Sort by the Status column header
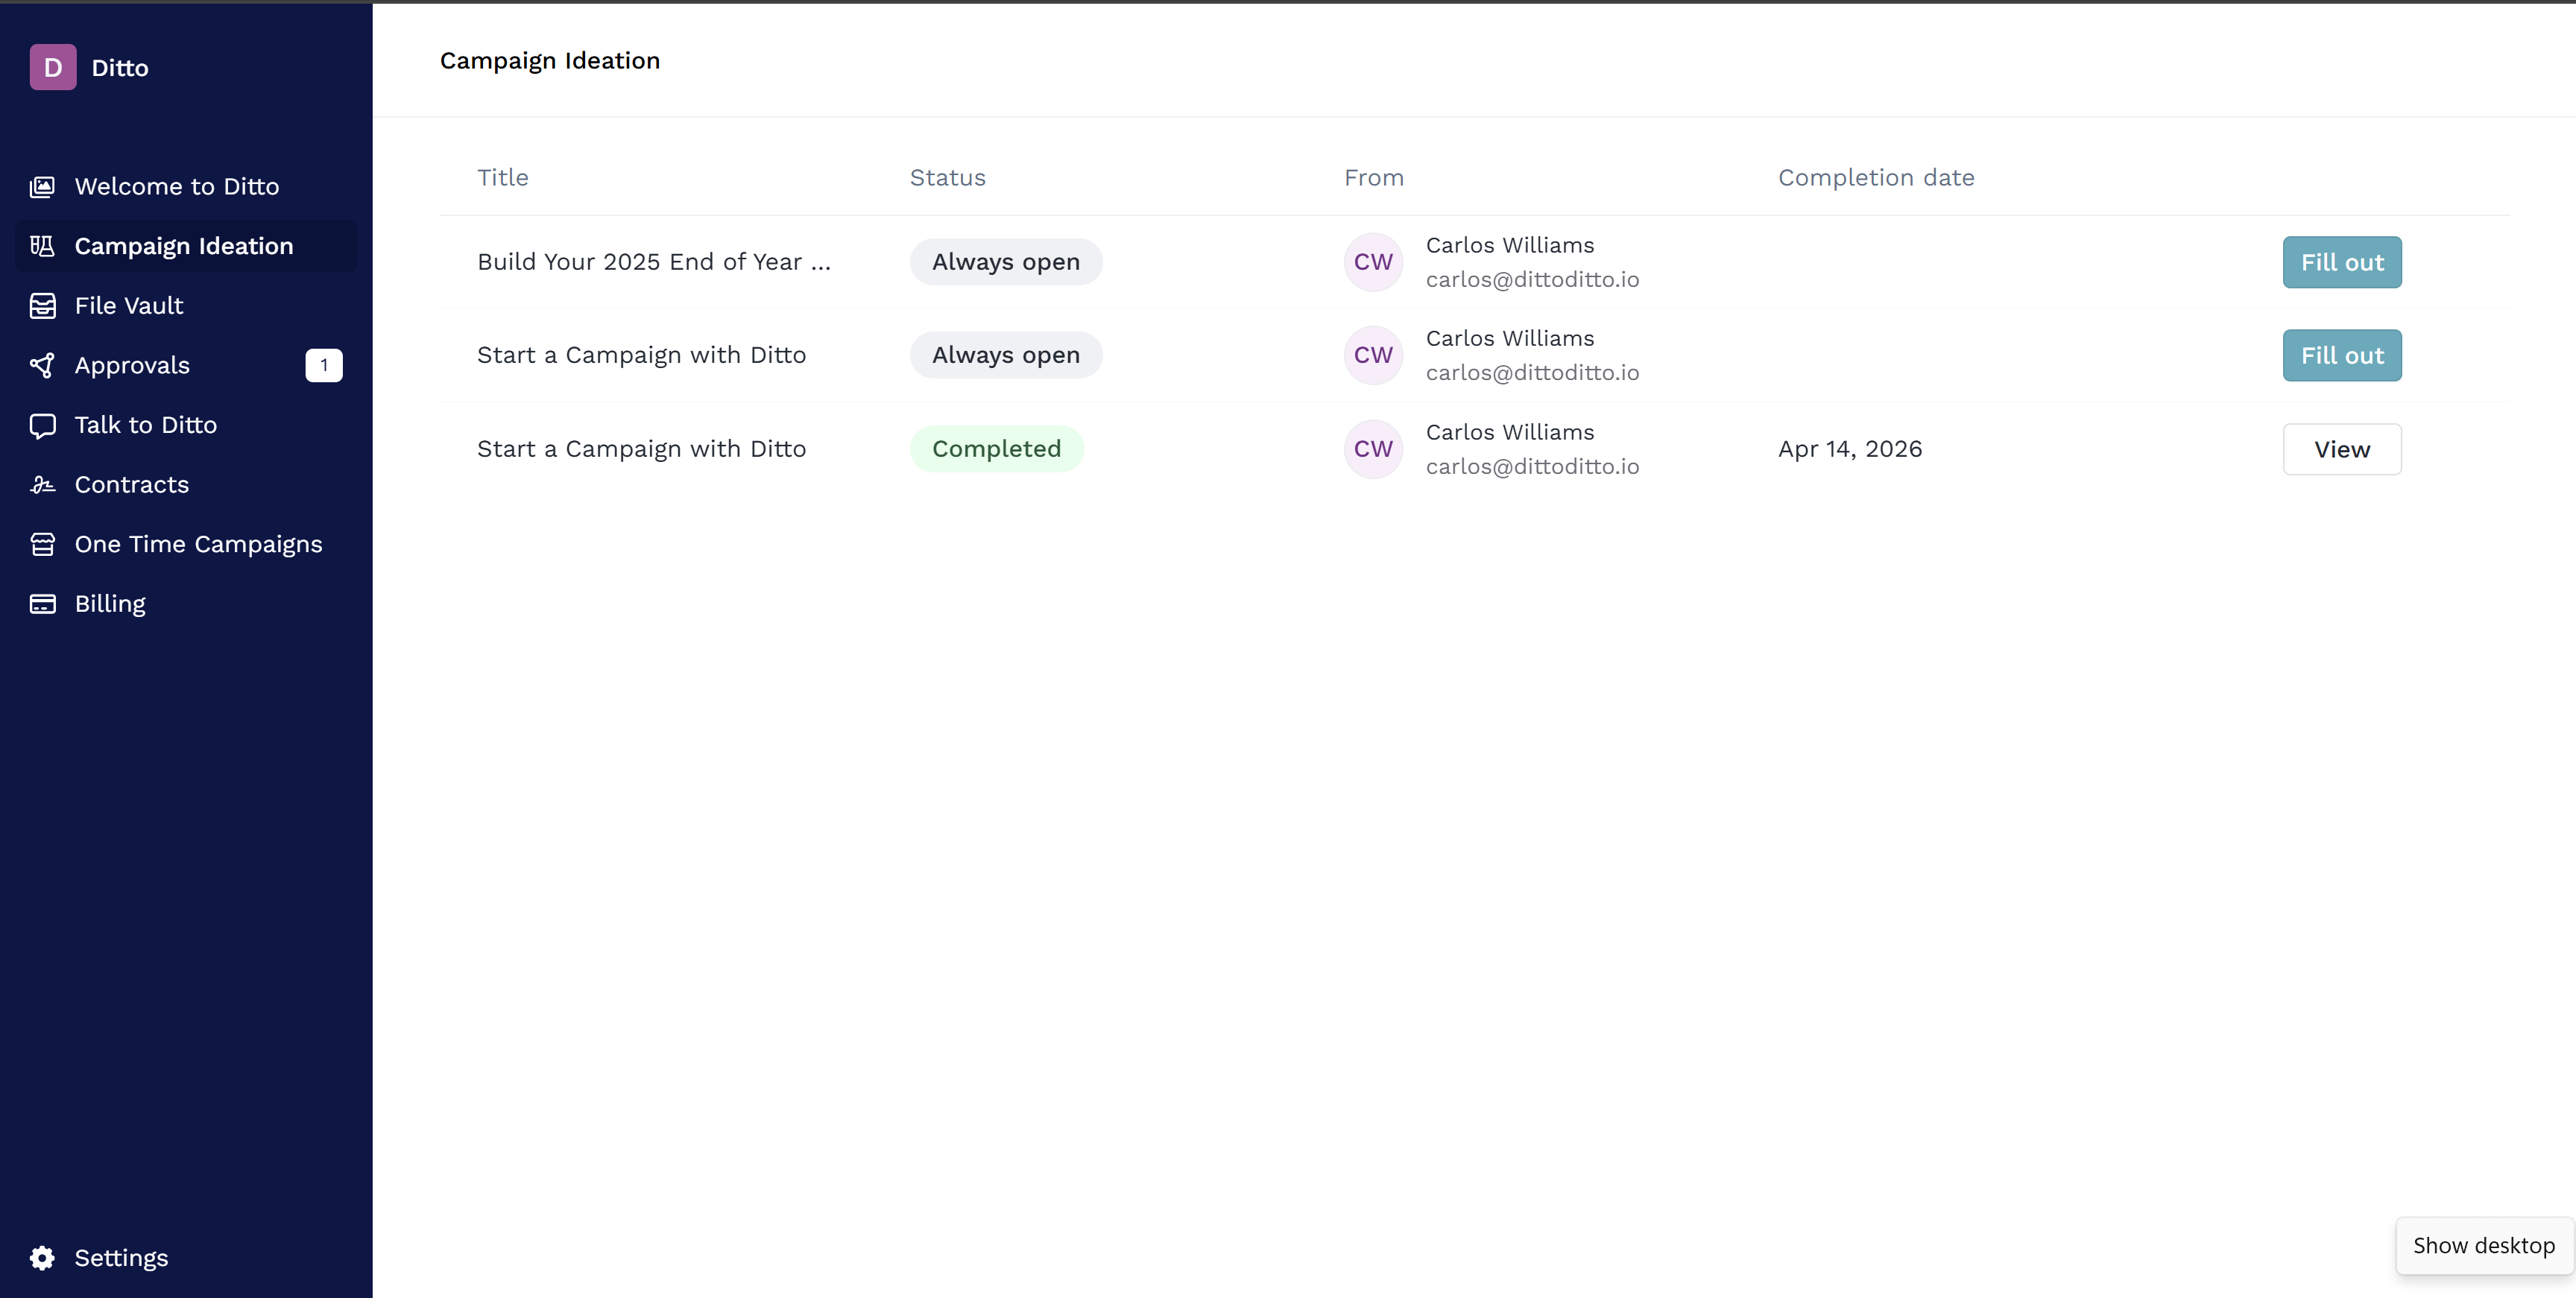Screen dimensions: 2576x1298 click(947, 177)
